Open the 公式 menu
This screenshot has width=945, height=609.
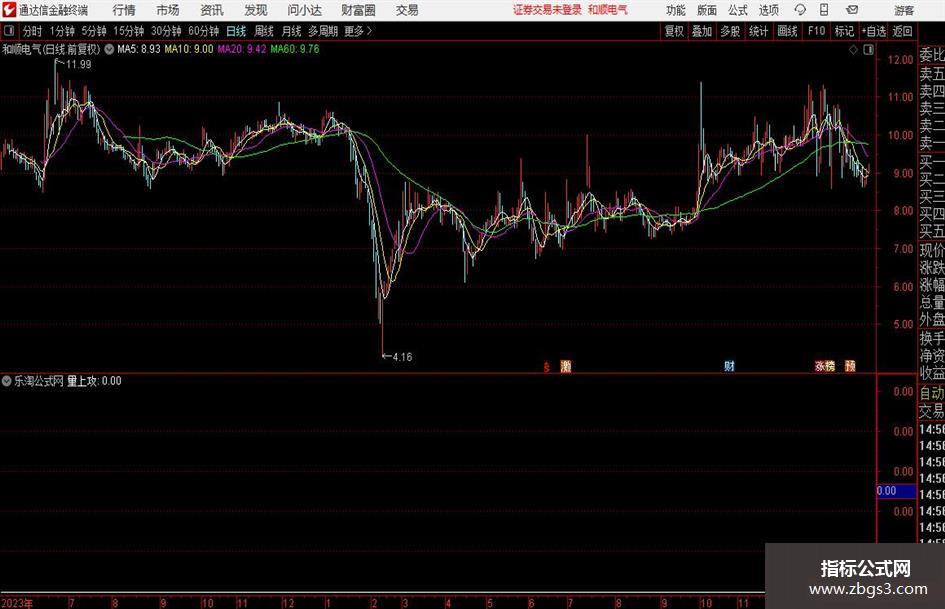pos(738,10)
